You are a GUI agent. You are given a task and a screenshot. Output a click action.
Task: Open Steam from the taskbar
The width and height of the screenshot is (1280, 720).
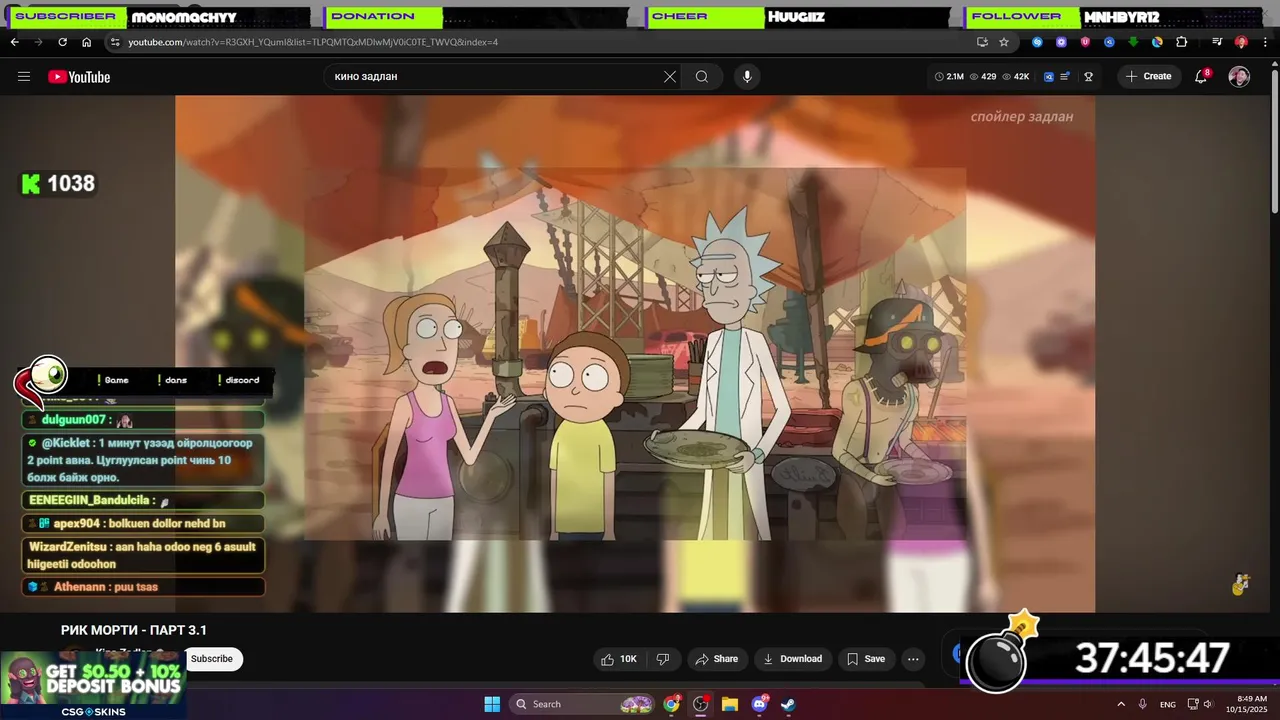[x=788, y=704]
